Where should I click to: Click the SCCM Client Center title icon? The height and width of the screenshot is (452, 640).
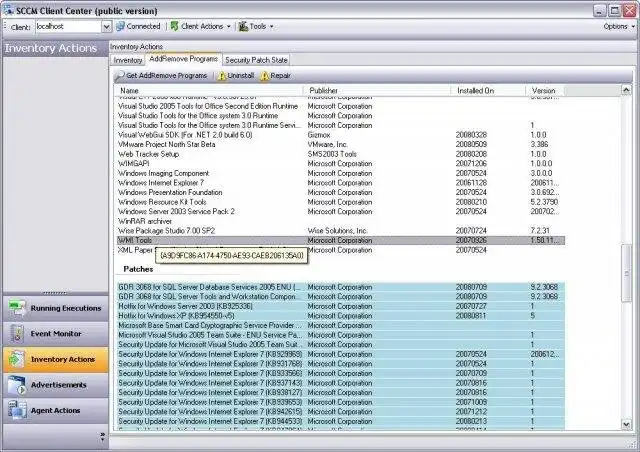[8, 10]
